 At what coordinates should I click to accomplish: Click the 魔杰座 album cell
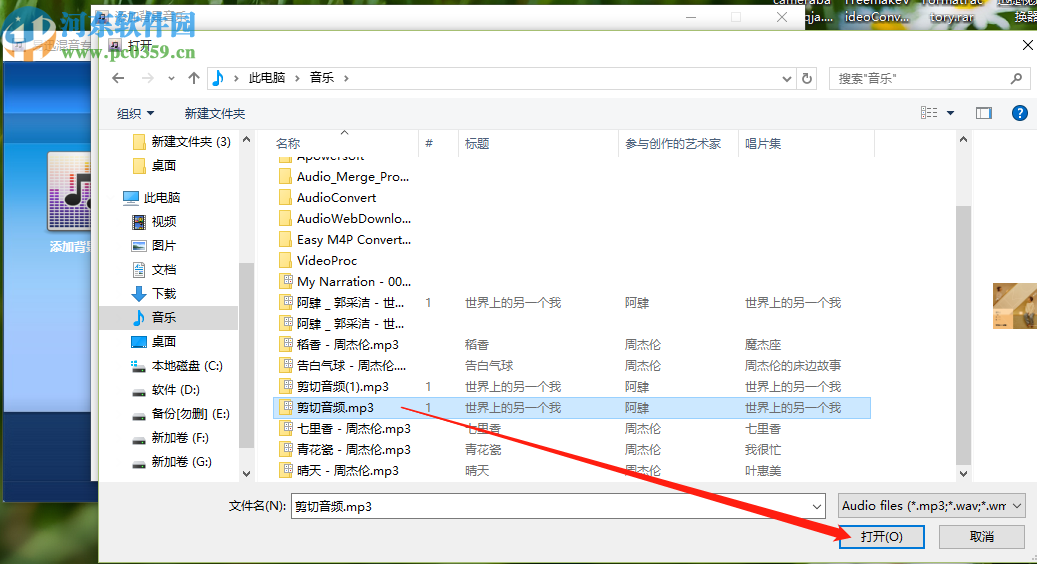click(763, 344)
